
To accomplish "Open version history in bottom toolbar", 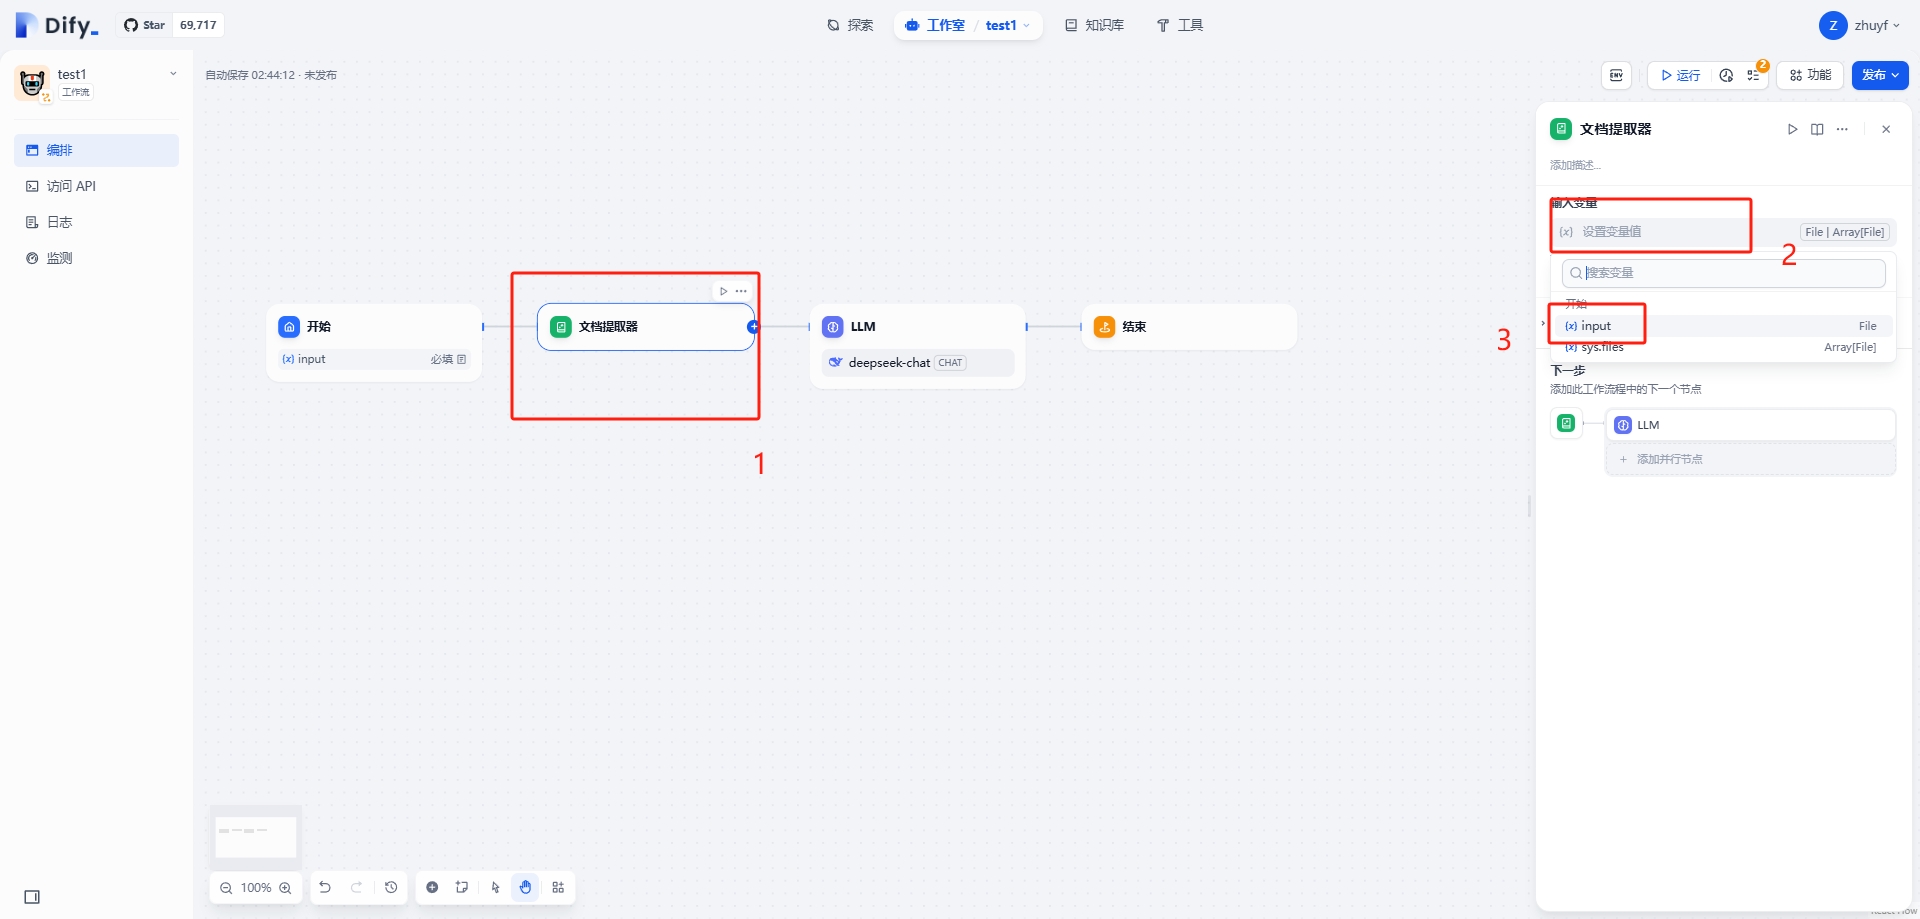I will (x=391, y=888).
